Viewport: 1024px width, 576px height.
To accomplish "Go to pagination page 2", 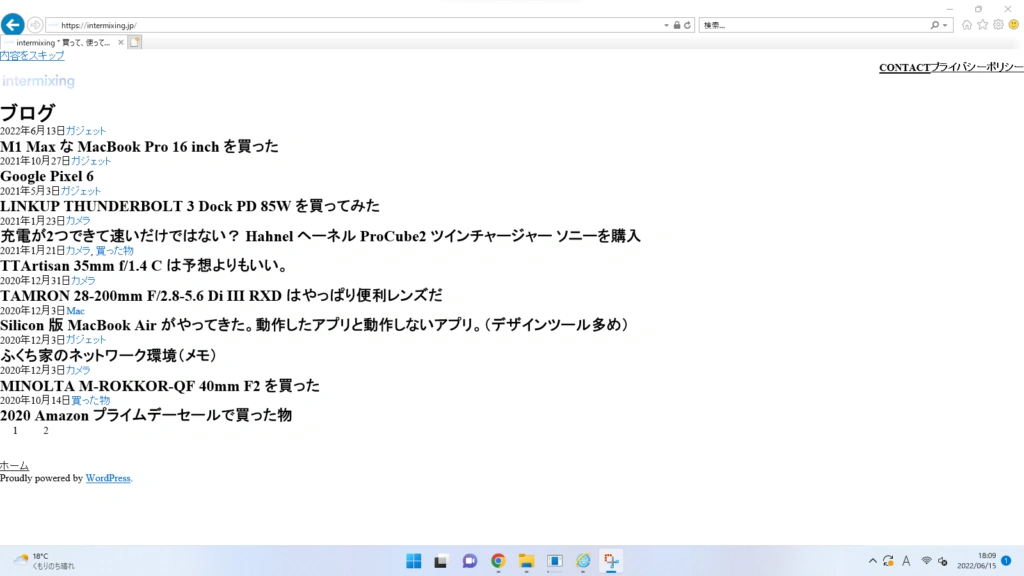I will coord(46,430).
